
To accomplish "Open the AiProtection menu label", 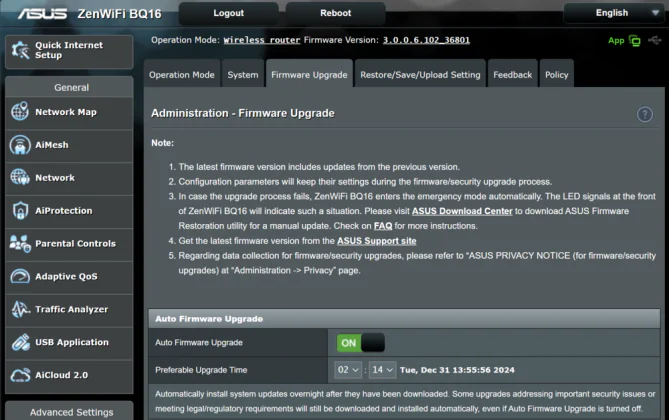I will point(64,210).
